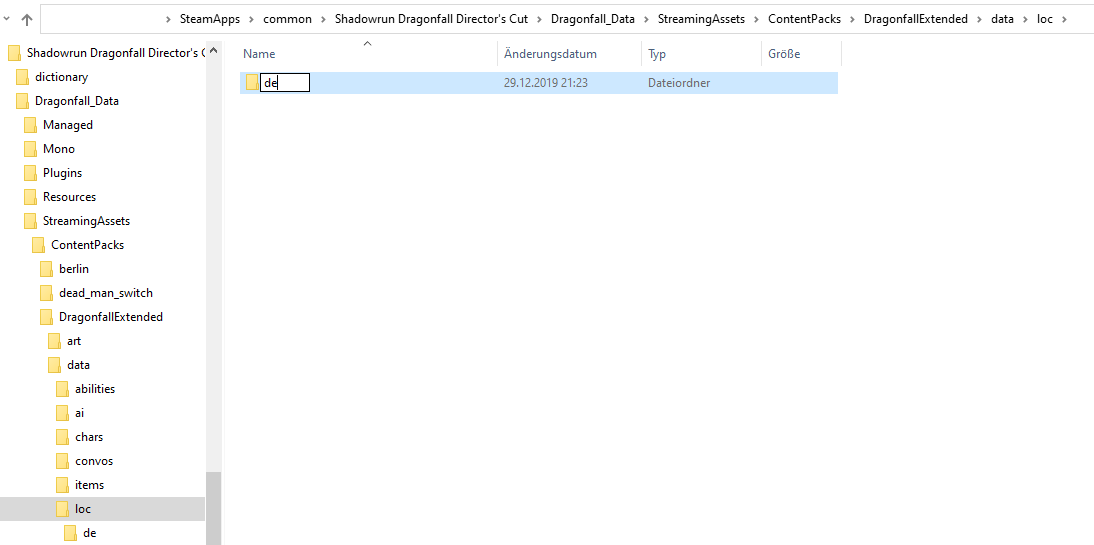The height and width of the screenshot is (545, 1094).
Task: Click data breadcrumb in address bar
Action: (1002, 20)
